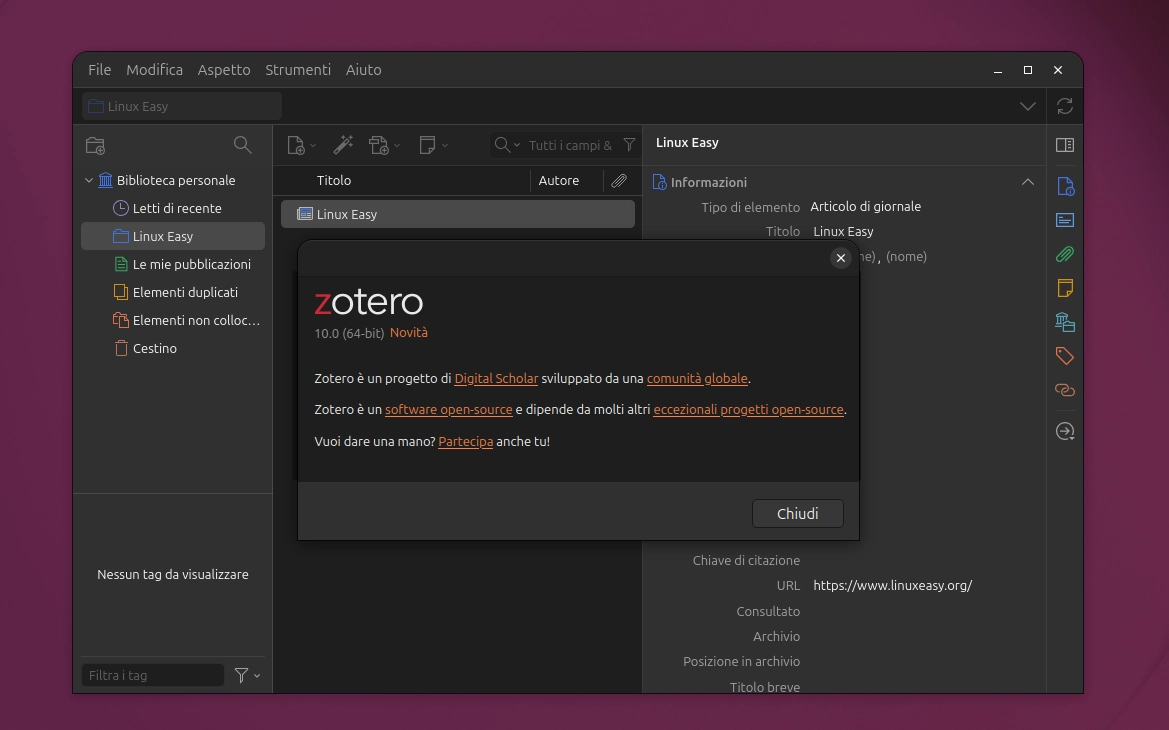This screenshot has width=1169, height=730.
Task: Open the search mode dropdown magnifier
Action: pos(507,145)
